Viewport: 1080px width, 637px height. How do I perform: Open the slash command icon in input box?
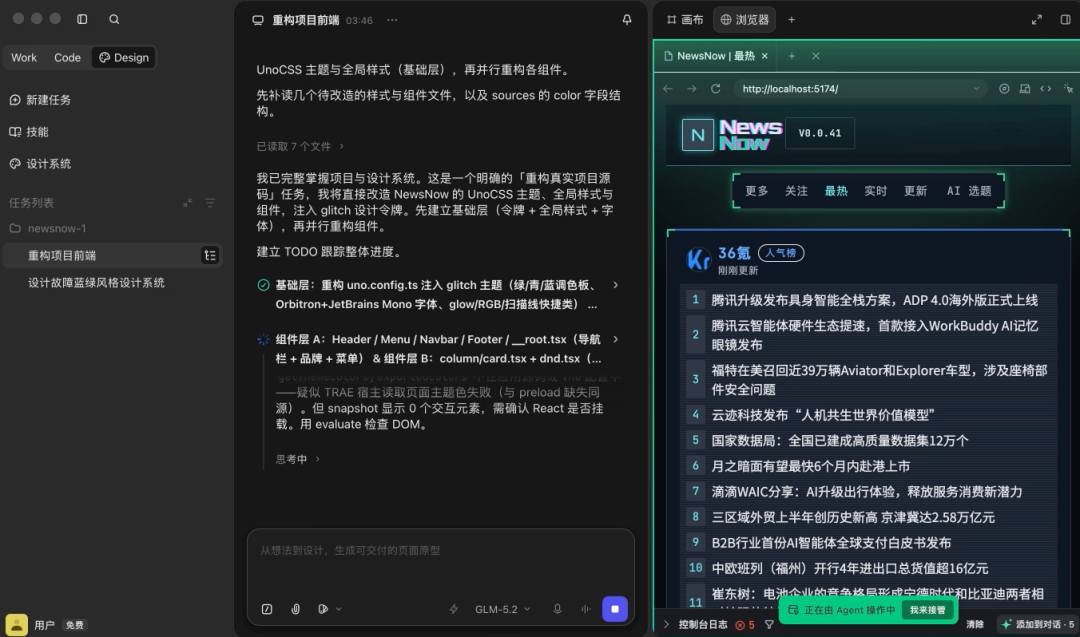point(267,609)
